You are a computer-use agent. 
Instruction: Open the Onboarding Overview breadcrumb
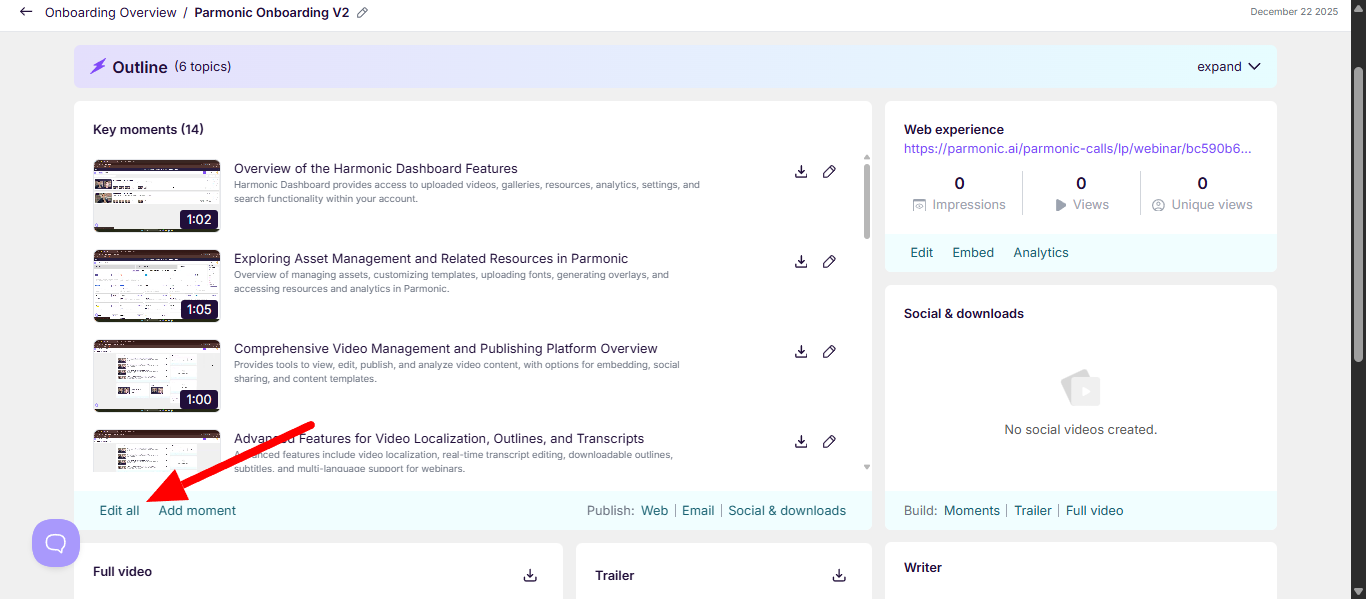pyautogui.click(x=111, y=13)
